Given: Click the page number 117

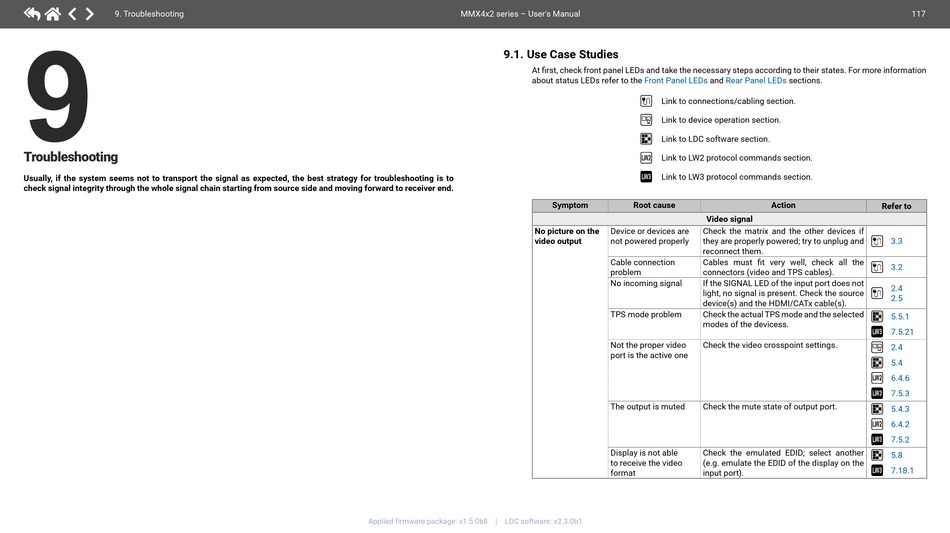Looking at the screenshot, I should coord(918,13).
